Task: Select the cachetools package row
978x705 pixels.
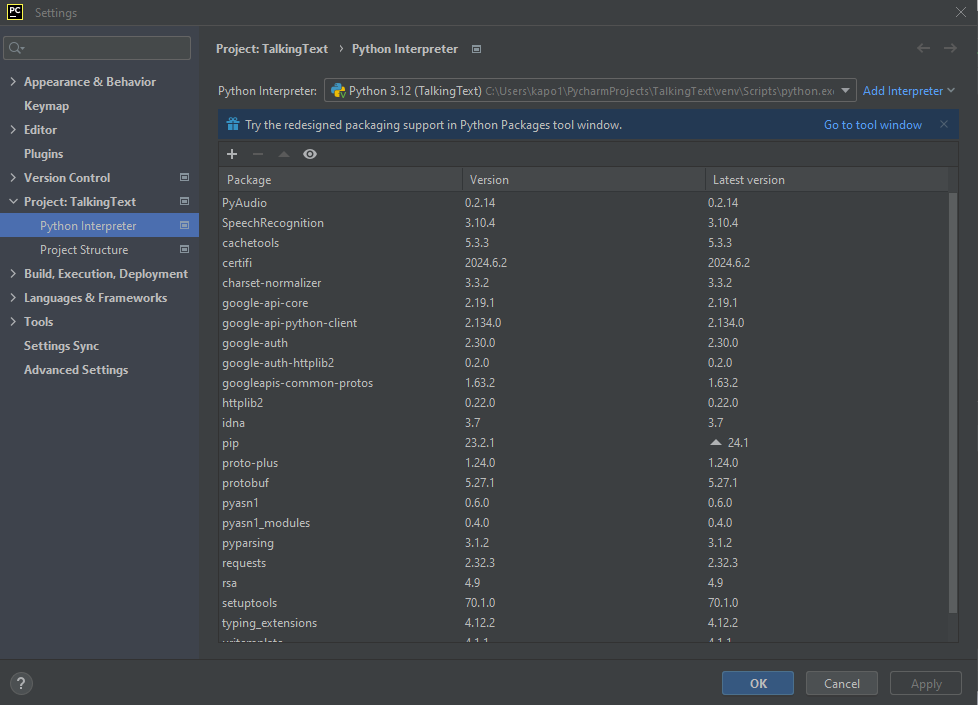Action: pos(584,243)
